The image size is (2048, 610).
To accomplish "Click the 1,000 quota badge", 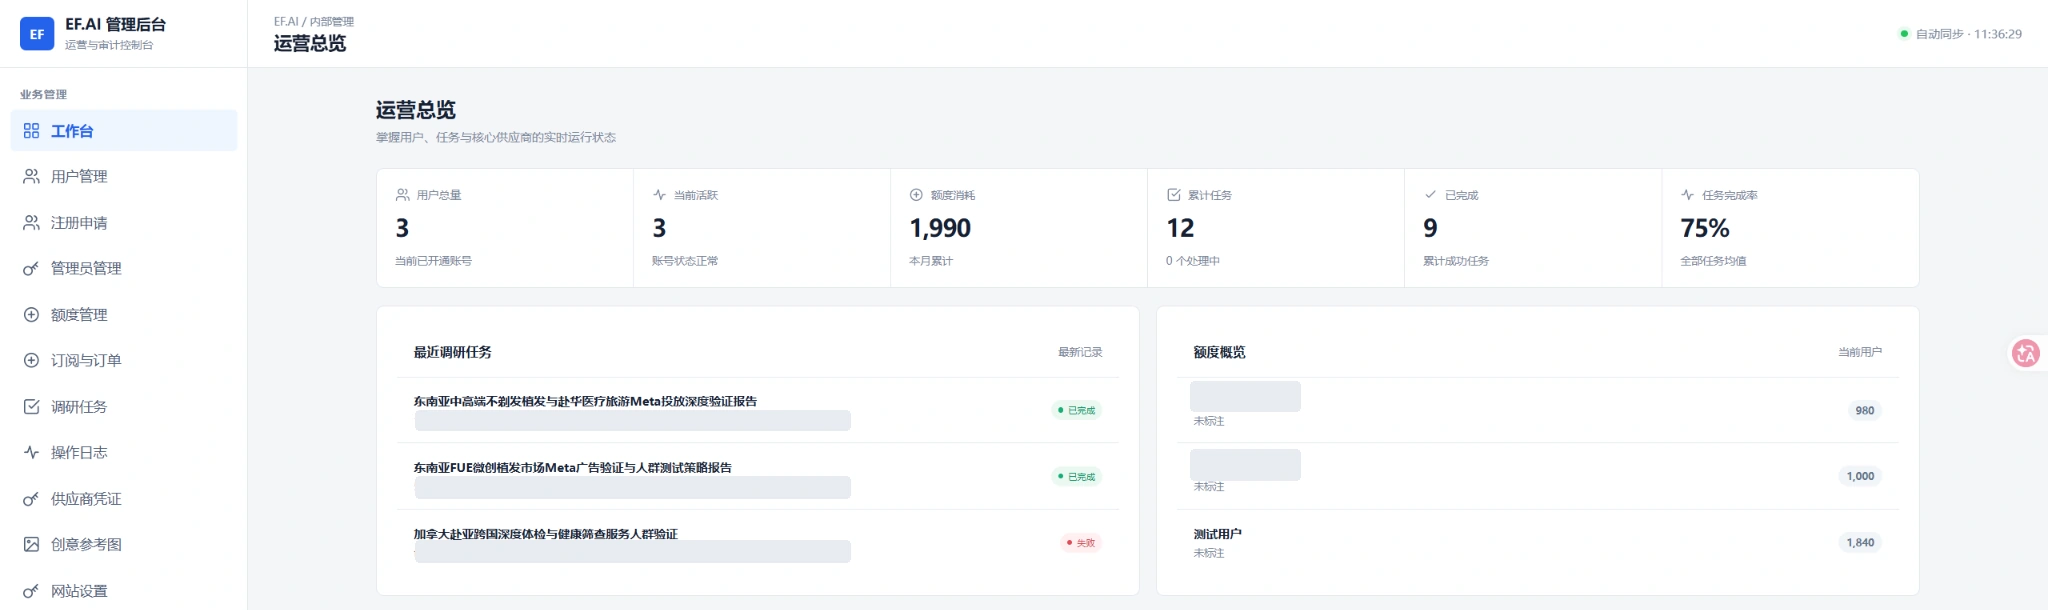I will click(x=1860, y=477).
